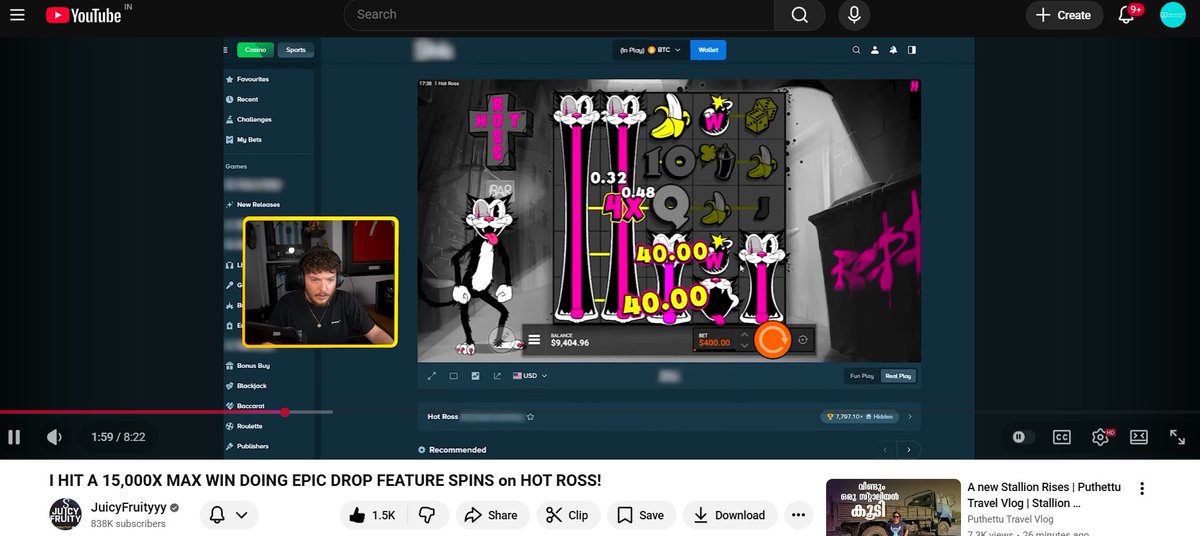Click My Bets in casino sidebar

[x=249, y=139]
